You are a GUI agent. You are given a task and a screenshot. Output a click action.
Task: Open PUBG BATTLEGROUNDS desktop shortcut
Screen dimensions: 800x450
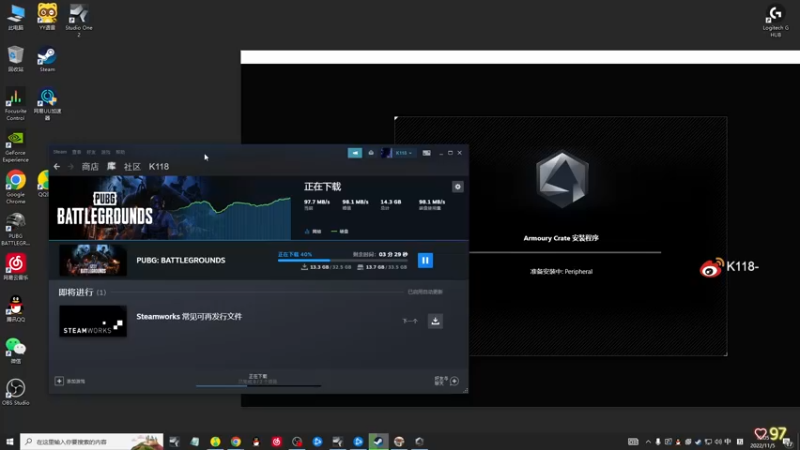15,230
